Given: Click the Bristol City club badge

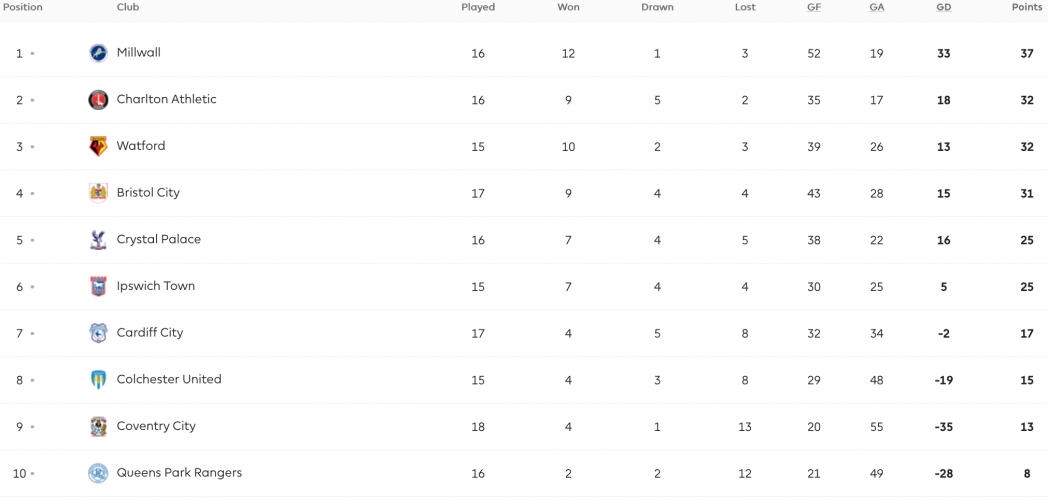Looking at the screenshot, I should (x=98, y=193).
